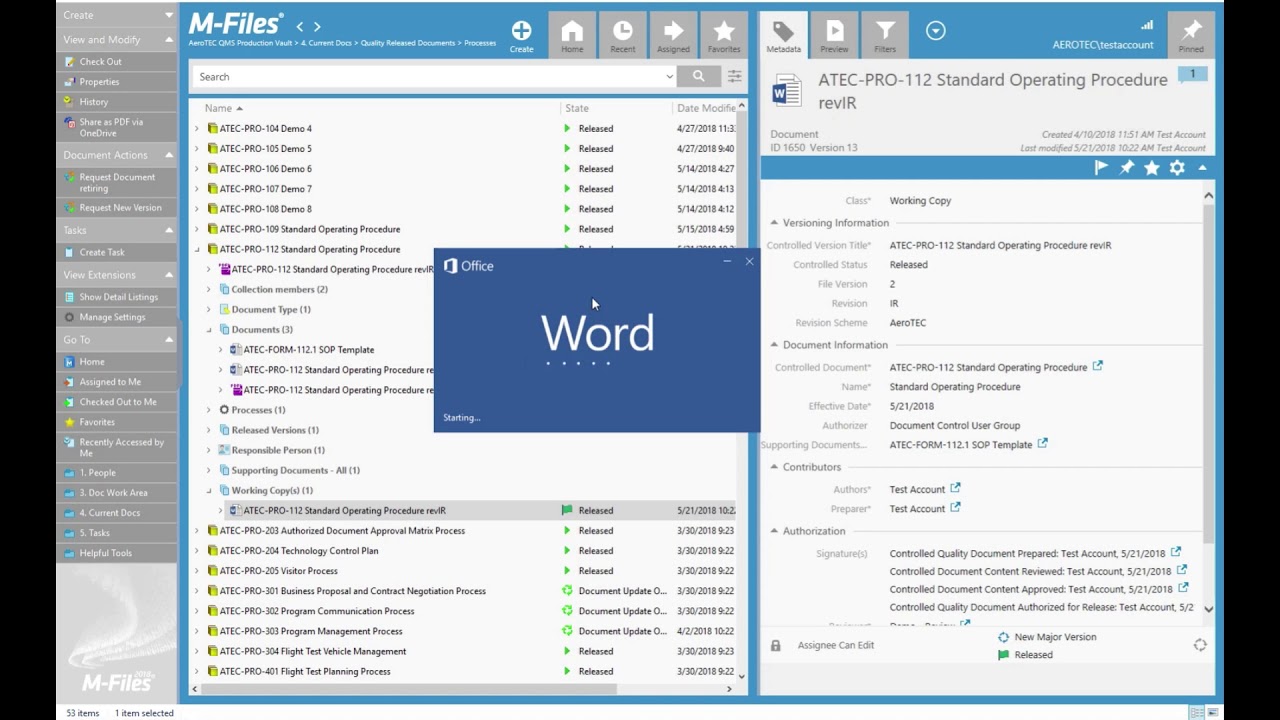Expand Collection members (2) node
The image size is (1280, 720).
(x=209, y=289)
